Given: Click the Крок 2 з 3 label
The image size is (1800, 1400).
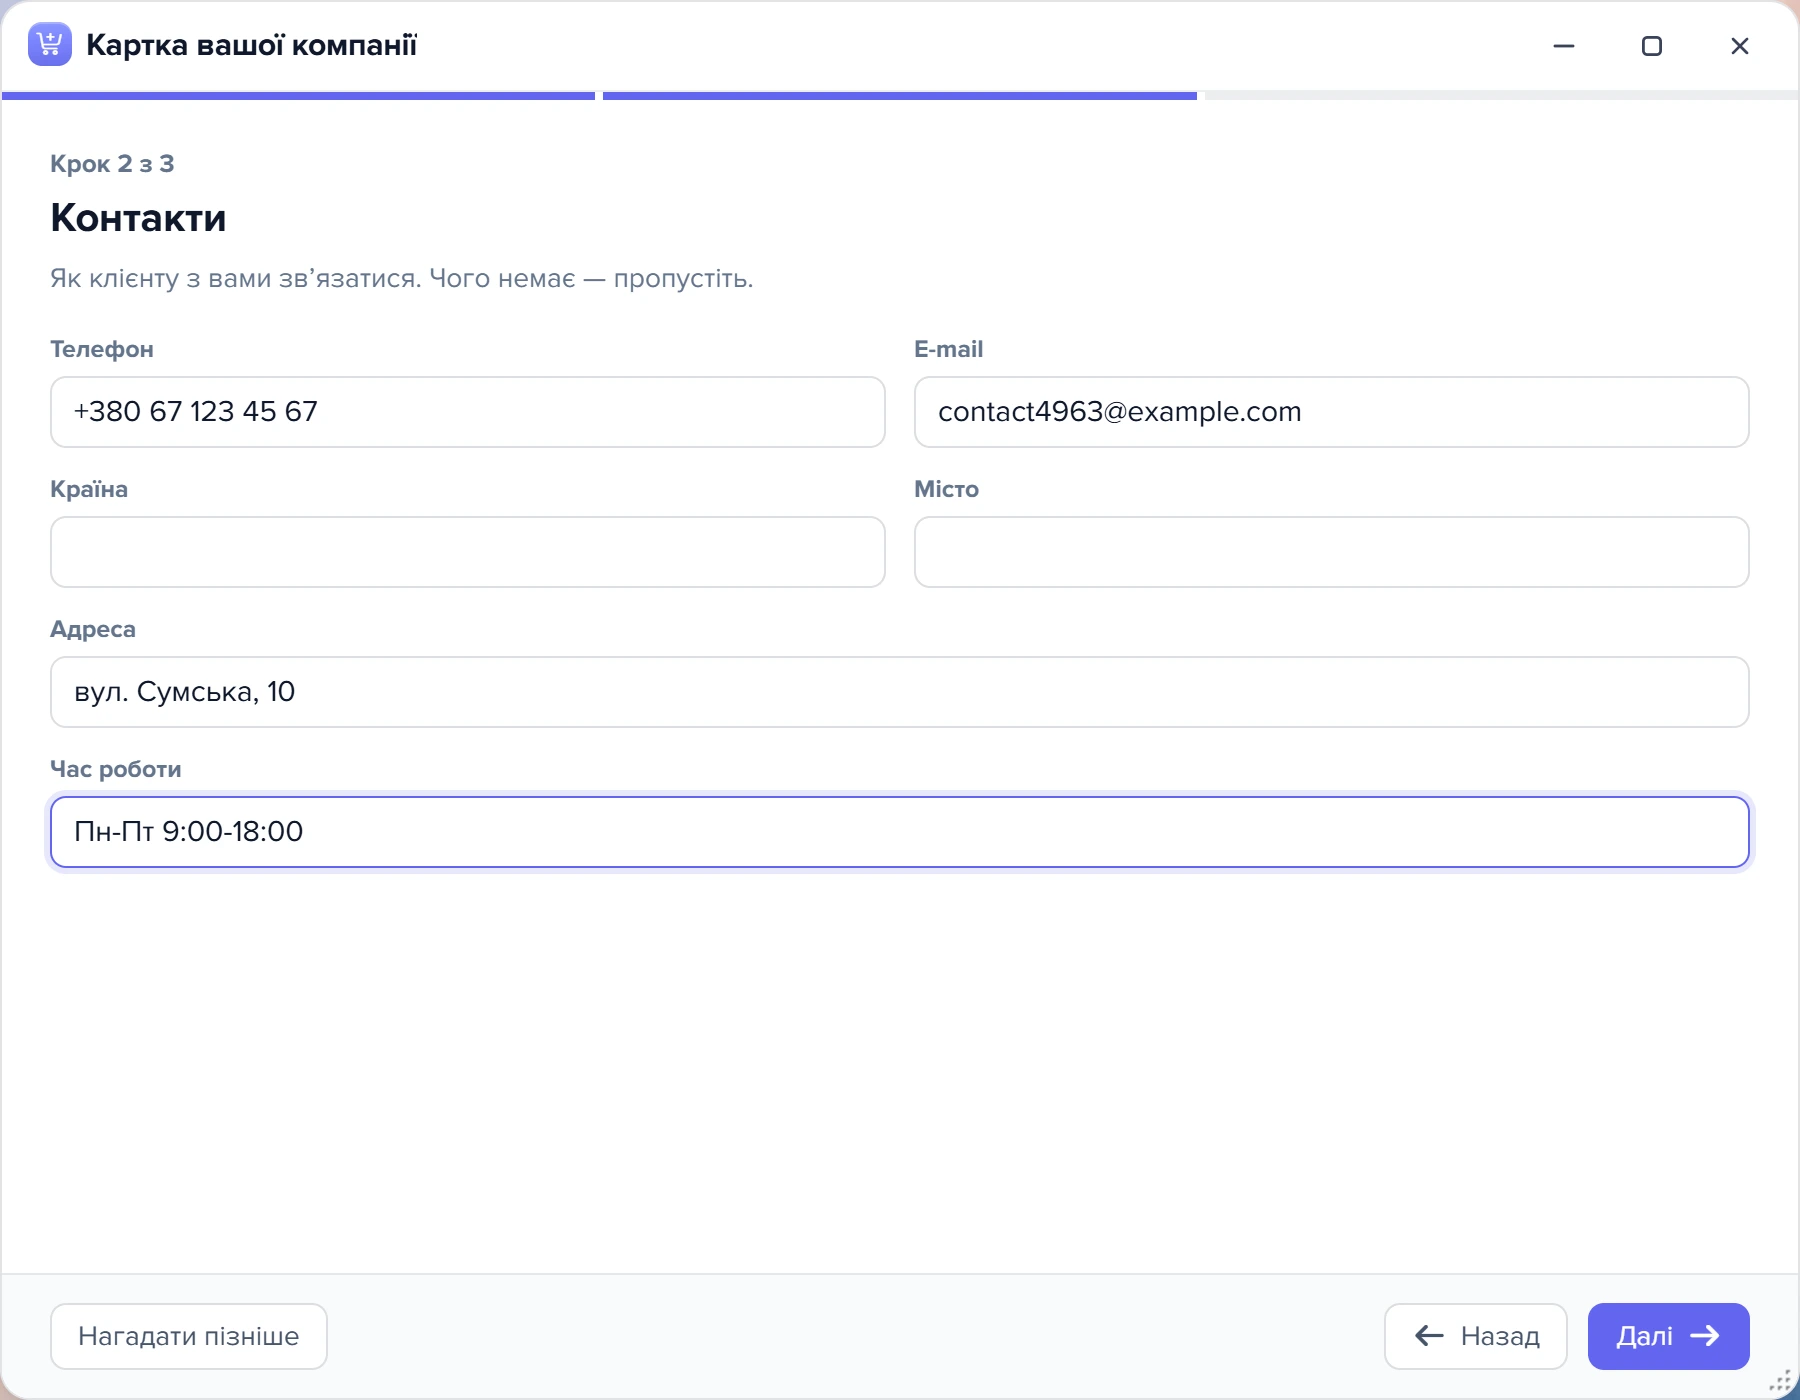Looking at the screenshot, I should [x=112, y=164].
